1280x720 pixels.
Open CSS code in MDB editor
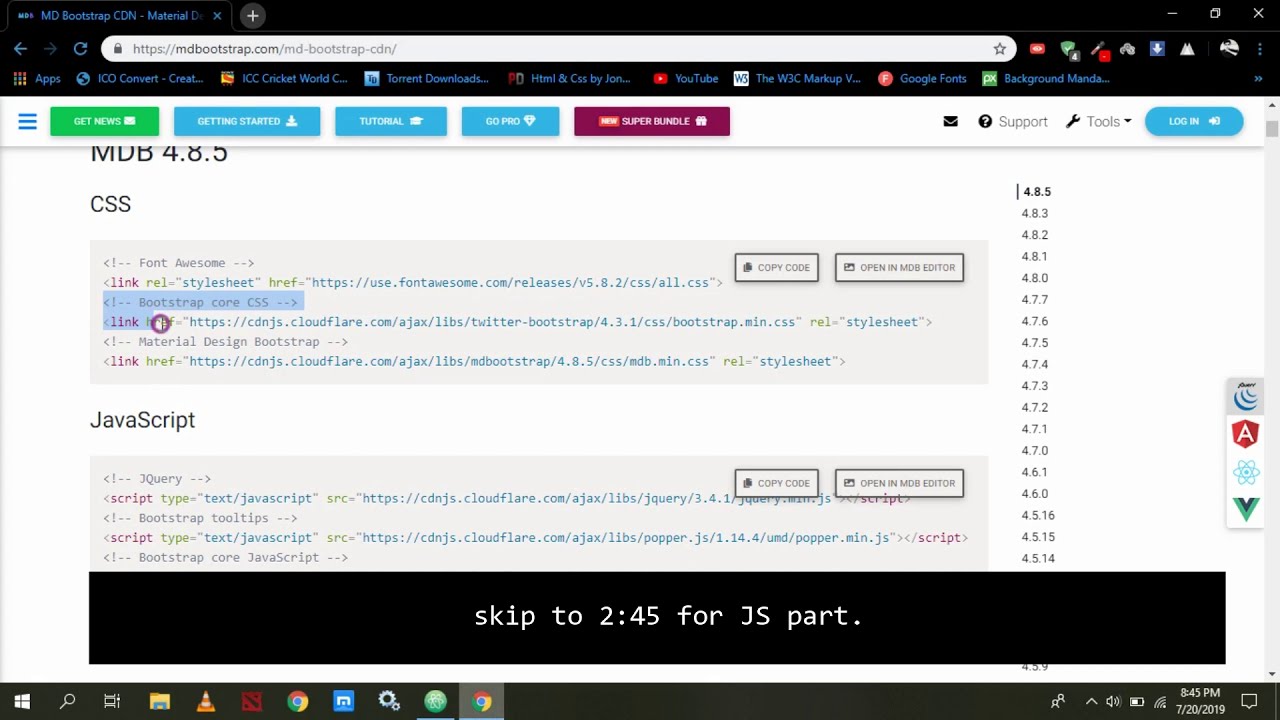pos(899,267)
